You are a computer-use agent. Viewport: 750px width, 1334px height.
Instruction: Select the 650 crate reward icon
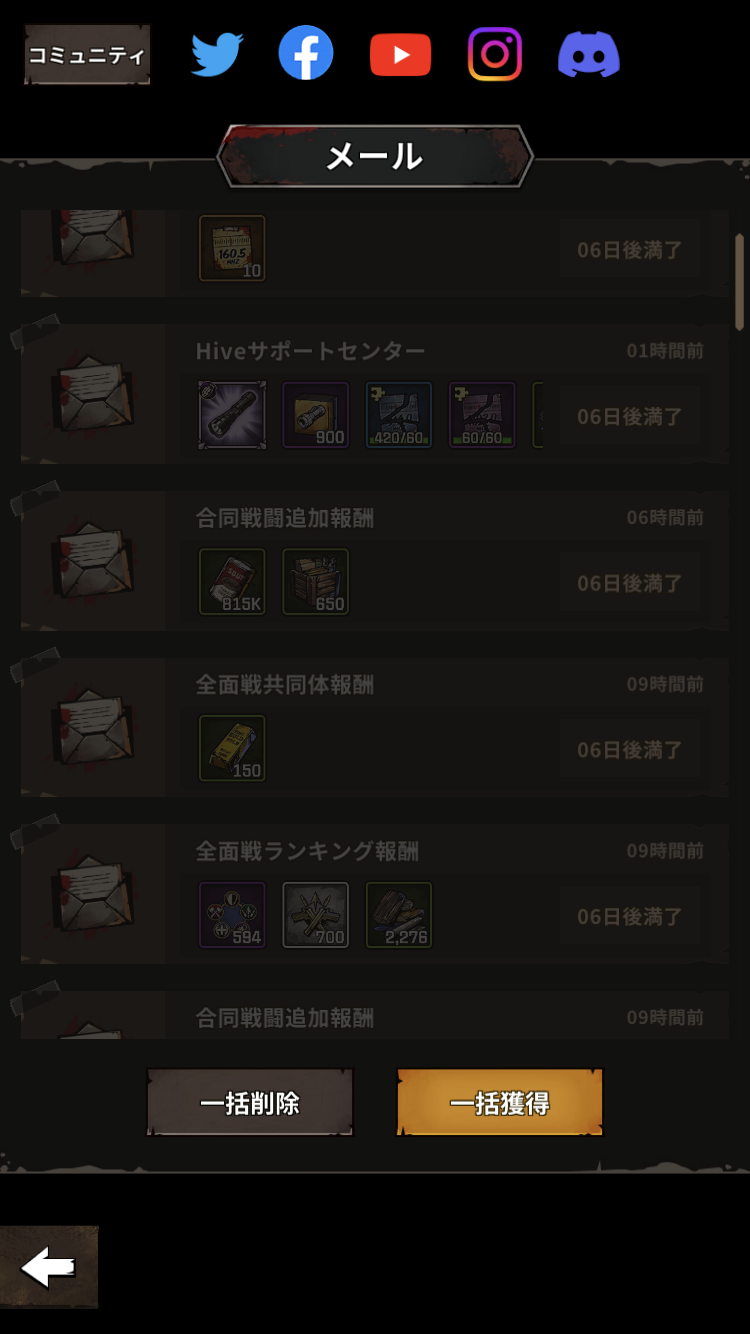pyautogui.click(x=316, y=582)
